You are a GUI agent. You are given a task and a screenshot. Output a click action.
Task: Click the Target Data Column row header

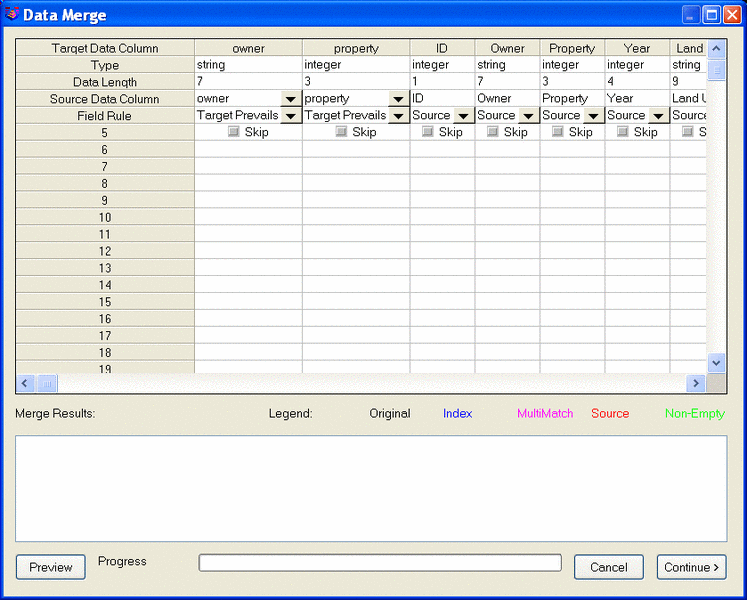click(105, 48)
